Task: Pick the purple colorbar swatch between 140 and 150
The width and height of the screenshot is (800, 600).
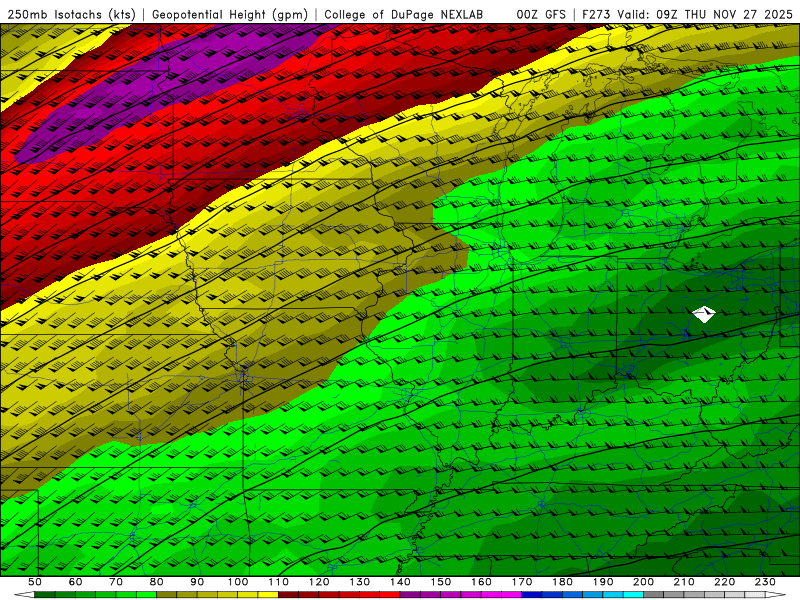Action: coord(410,595)
